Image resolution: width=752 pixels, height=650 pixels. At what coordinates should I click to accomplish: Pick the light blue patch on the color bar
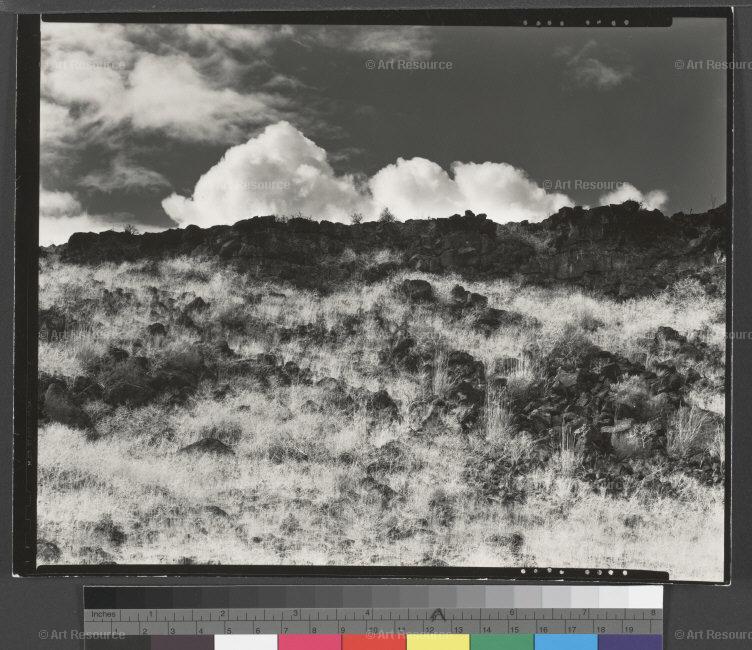click(x=566, y=642)
